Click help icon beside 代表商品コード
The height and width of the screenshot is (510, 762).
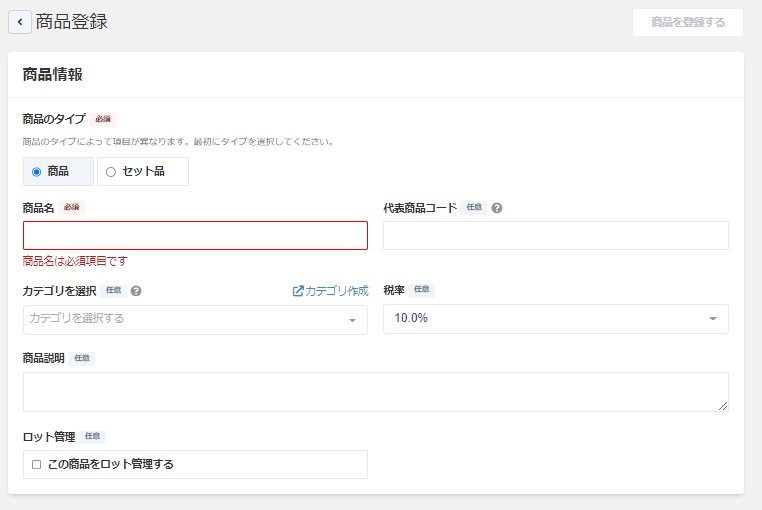(x=497, y=208)
